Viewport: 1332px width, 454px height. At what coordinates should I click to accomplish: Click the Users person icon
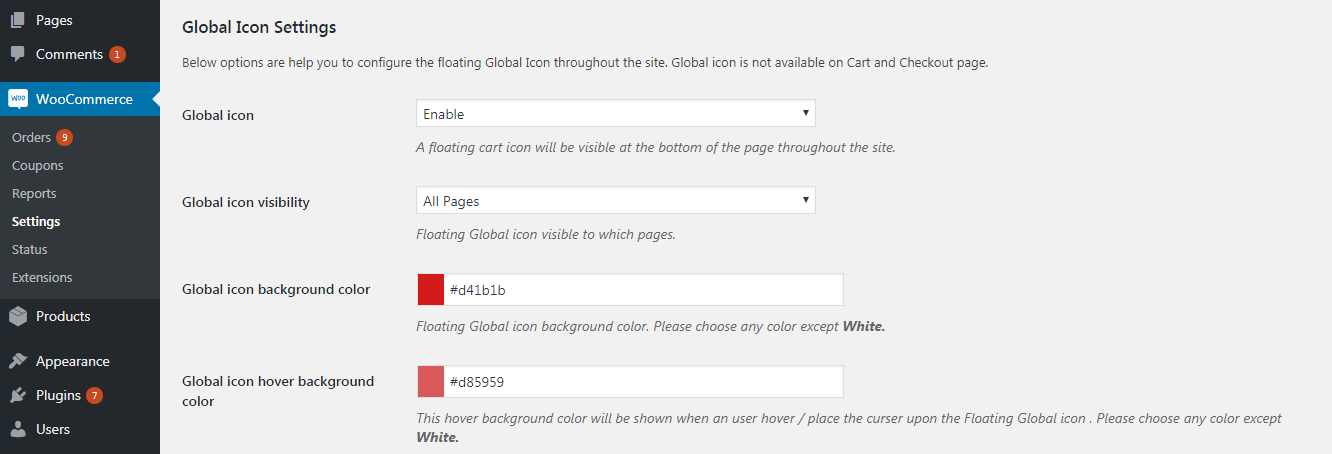click(18, 429)
